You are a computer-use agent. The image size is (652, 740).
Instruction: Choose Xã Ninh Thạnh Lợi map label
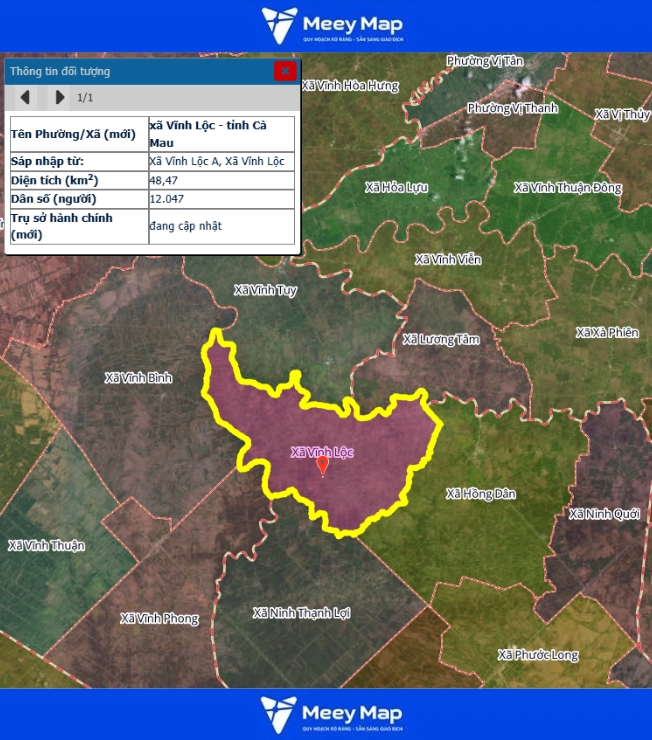point(301,612)
